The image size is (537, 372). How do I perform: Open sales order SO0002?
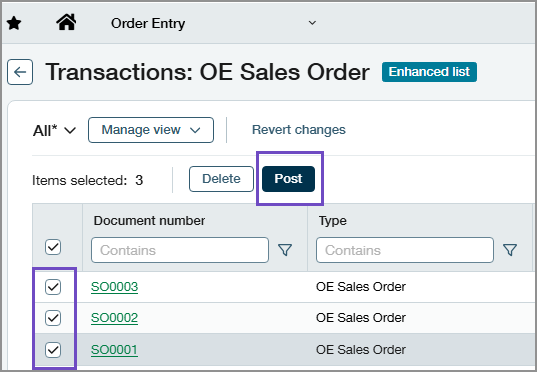[x=114, y=318]
